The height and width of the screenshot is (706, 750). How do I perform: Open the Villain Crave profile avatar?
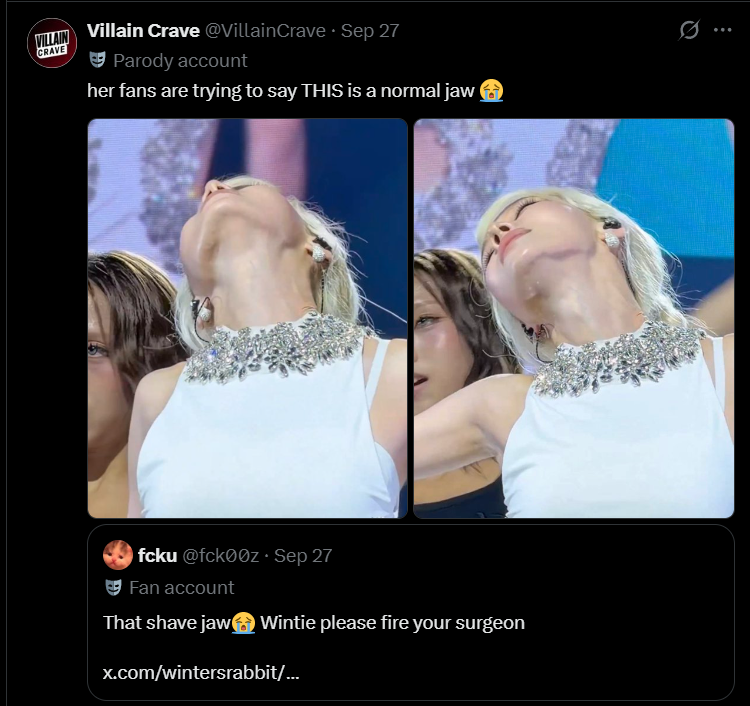click(52, 43)
